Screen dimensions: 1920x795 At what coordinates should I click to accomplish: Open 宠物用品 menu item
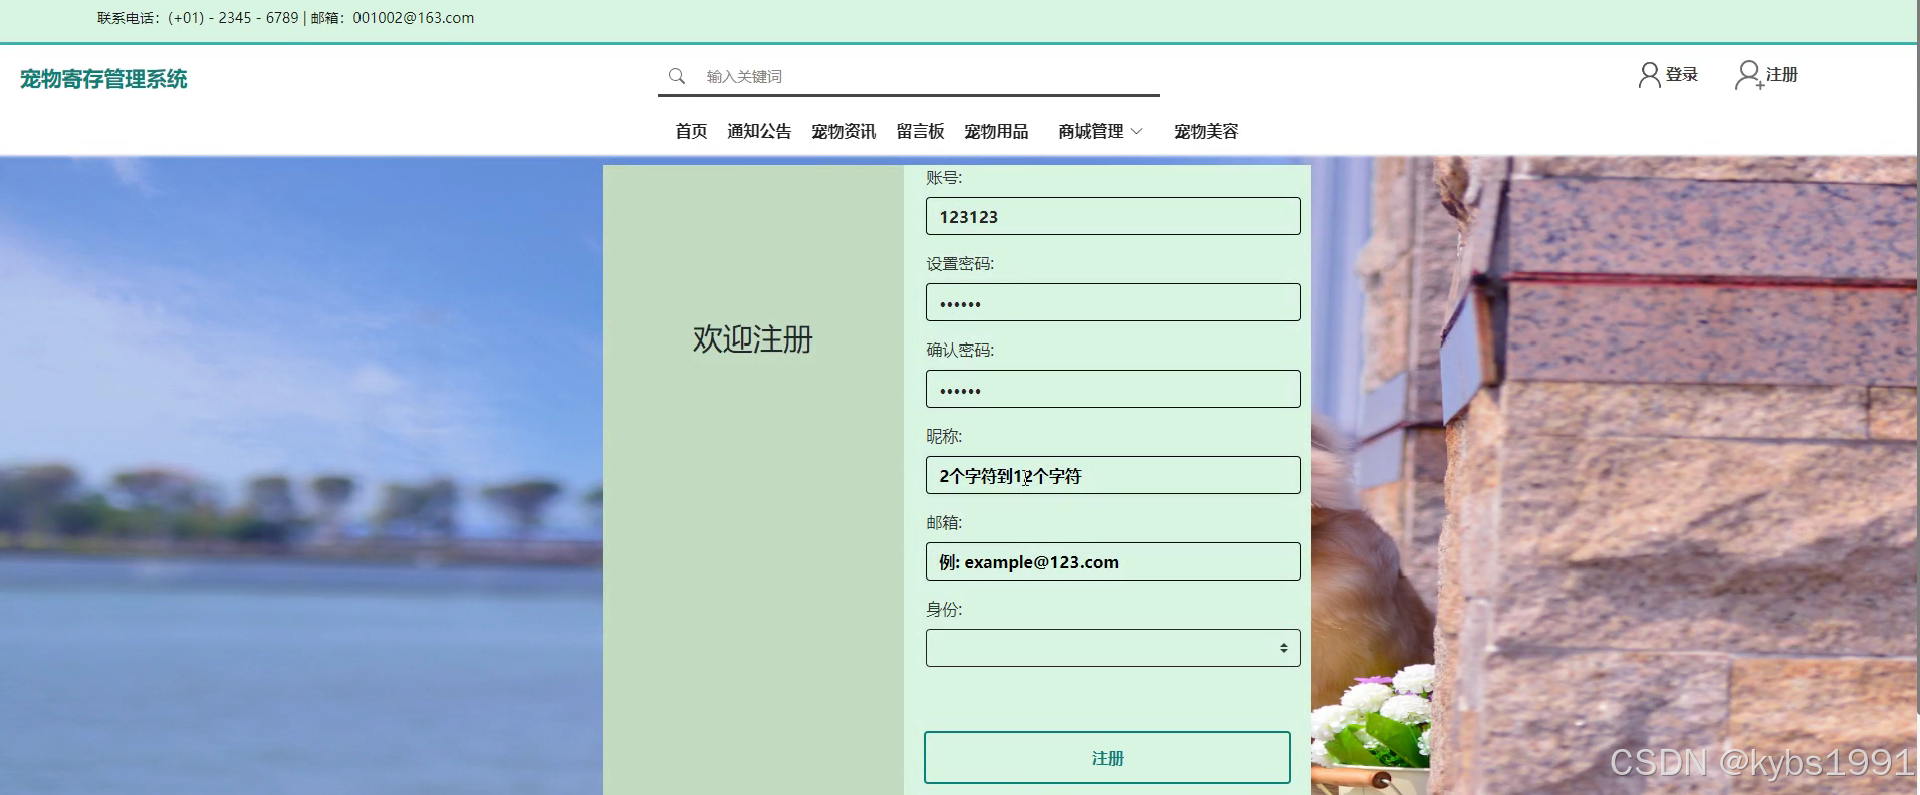tap(996, 131)
